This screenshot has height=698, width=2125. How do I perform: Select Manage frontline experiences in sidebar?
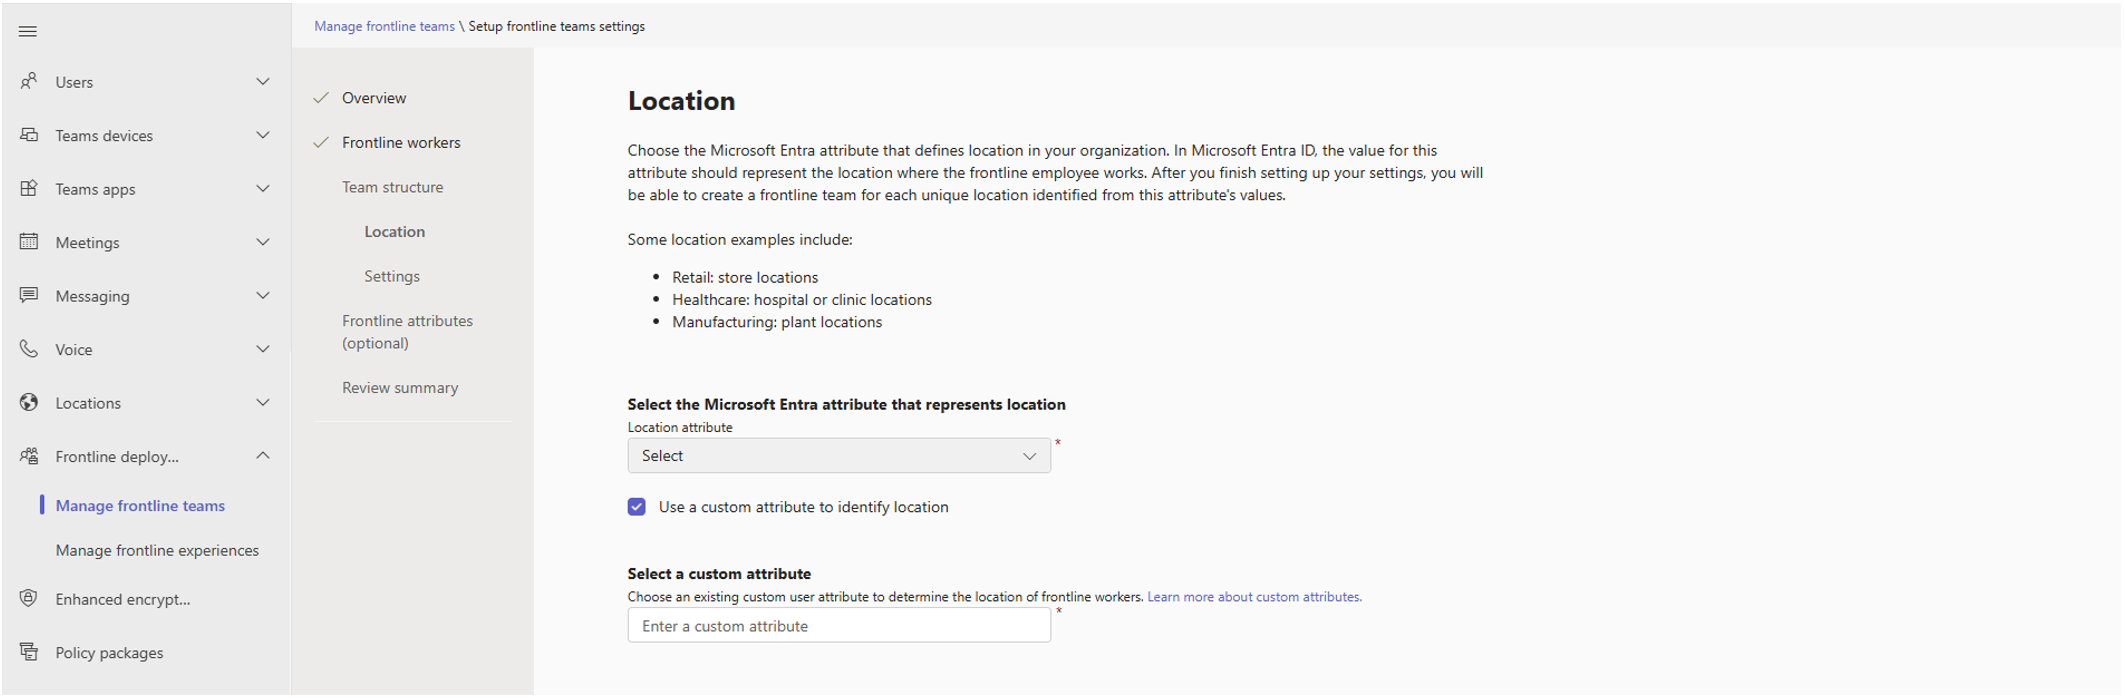pos(157,550)
